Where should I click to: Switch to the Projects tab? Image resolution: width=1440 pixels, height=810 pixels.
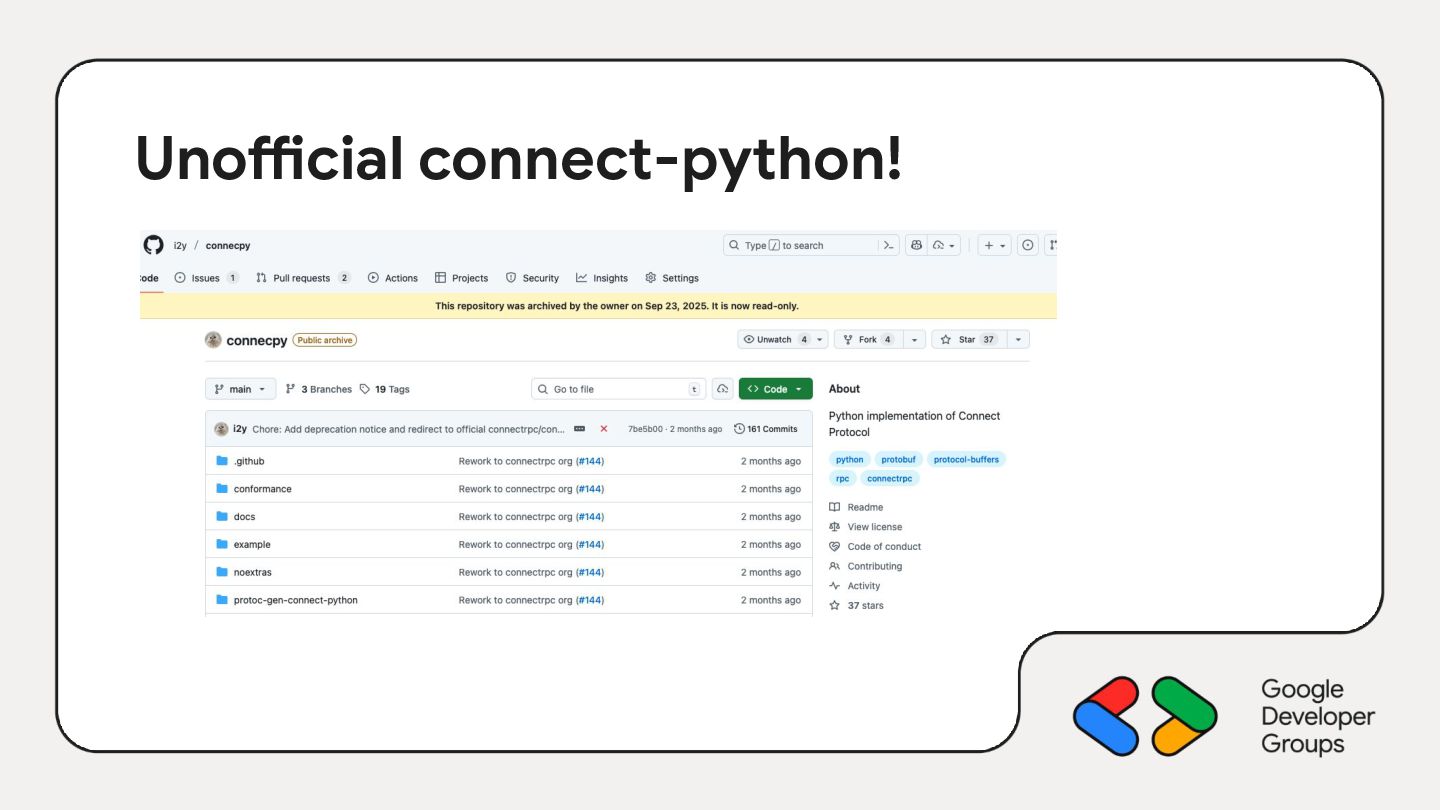coord(462,278)
